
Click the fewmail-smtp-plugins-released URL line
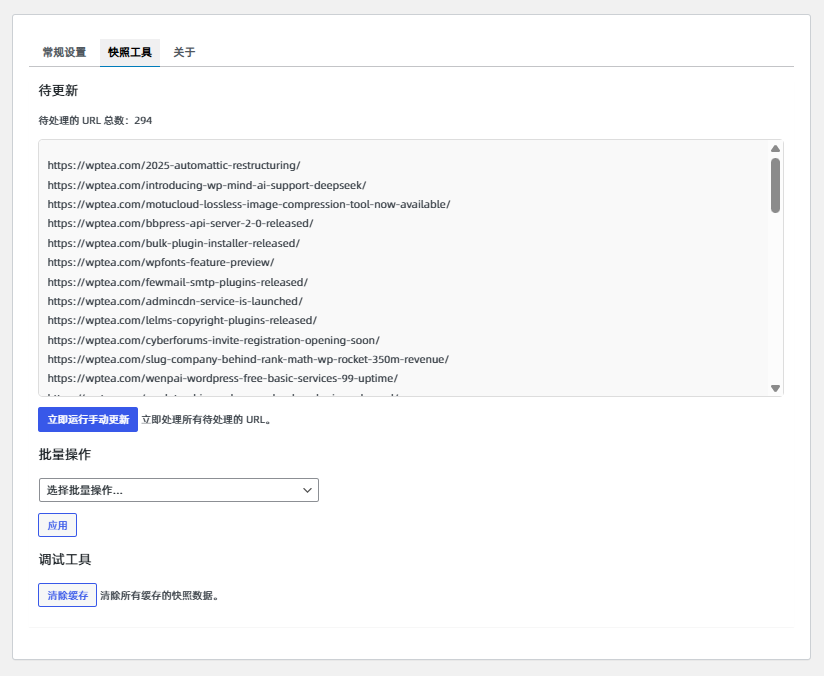177,282
